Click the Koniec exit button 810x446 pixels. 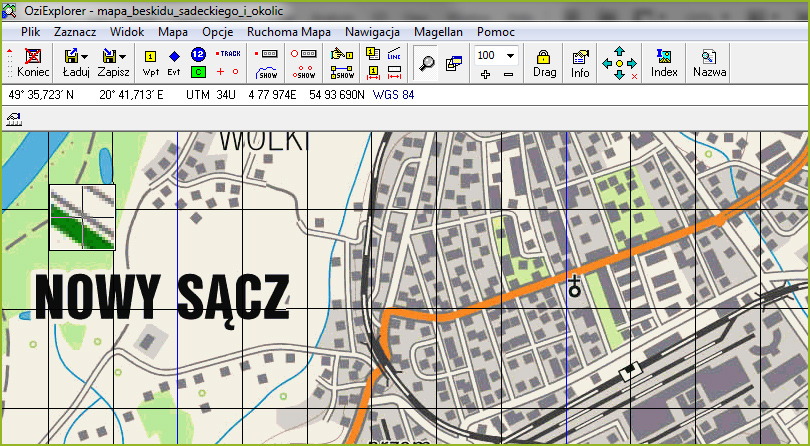[33, 62]
